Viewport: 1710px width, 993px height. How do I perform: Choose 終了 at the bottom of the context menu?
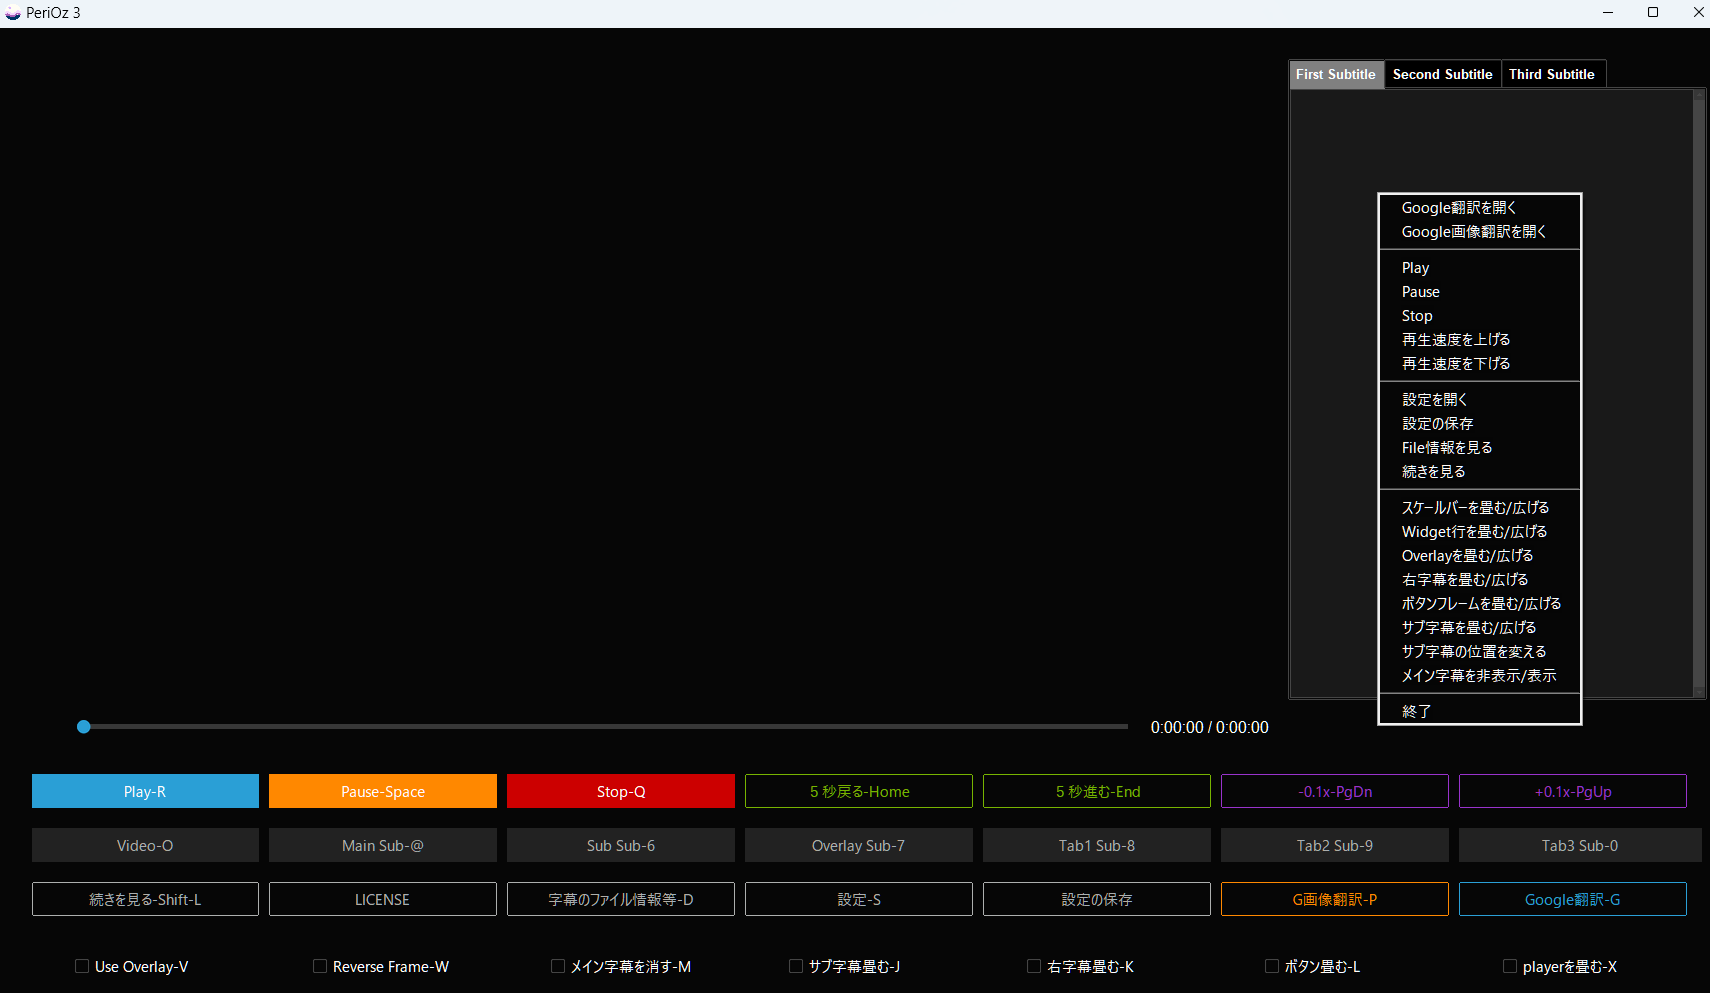coord(1416,712)
